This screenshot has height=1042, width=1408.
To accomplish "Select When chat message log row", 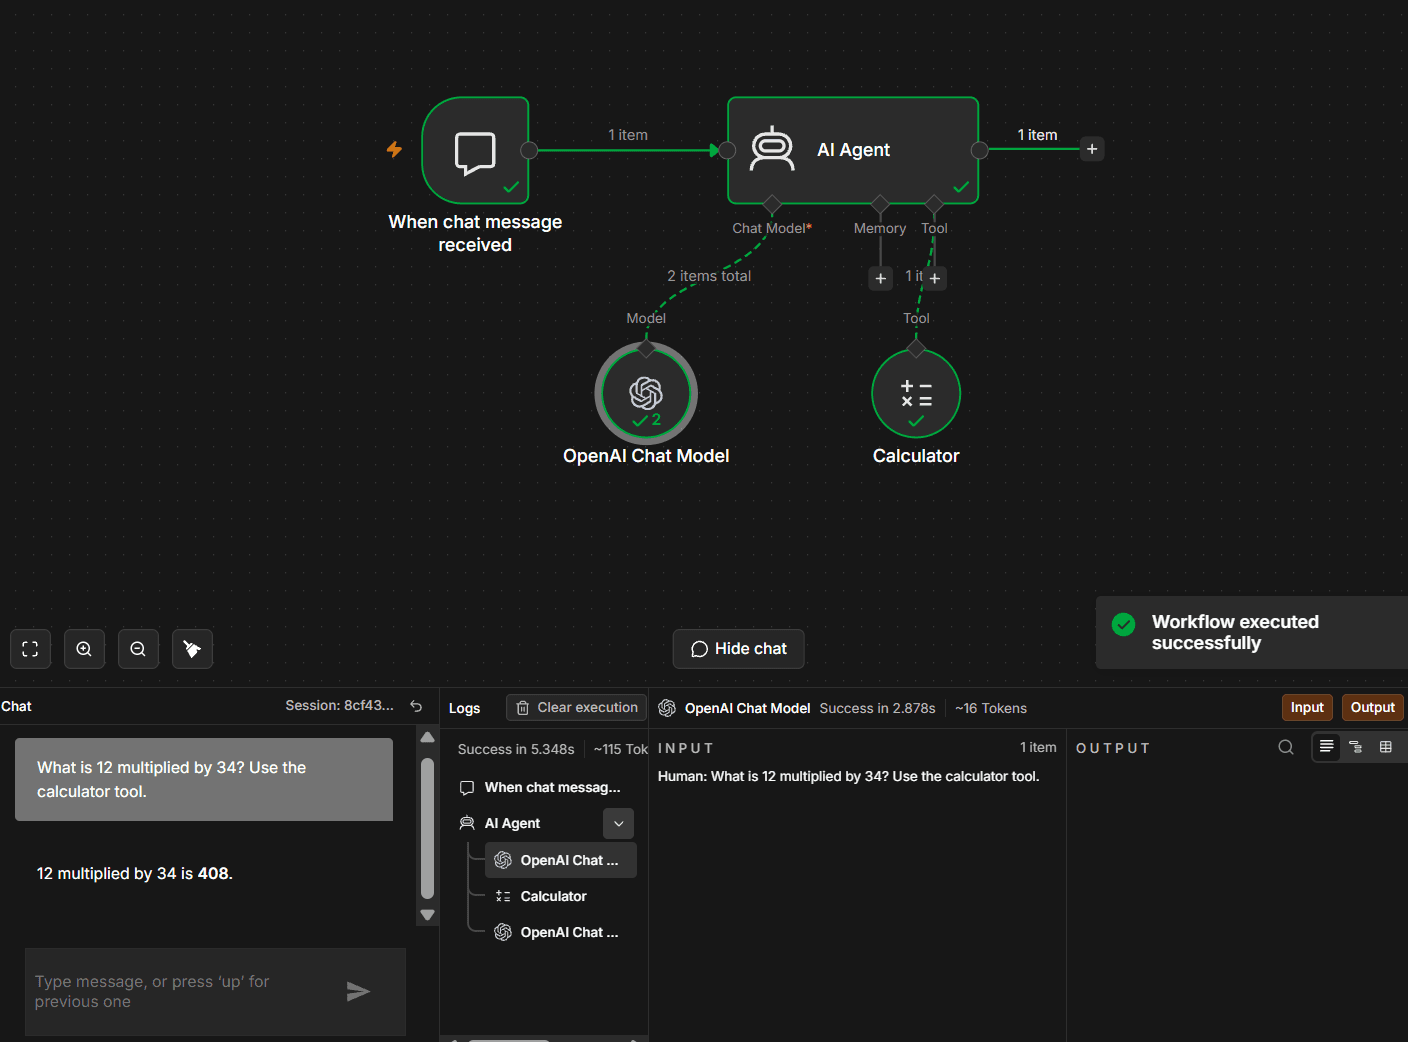I will tap(545, 787).
